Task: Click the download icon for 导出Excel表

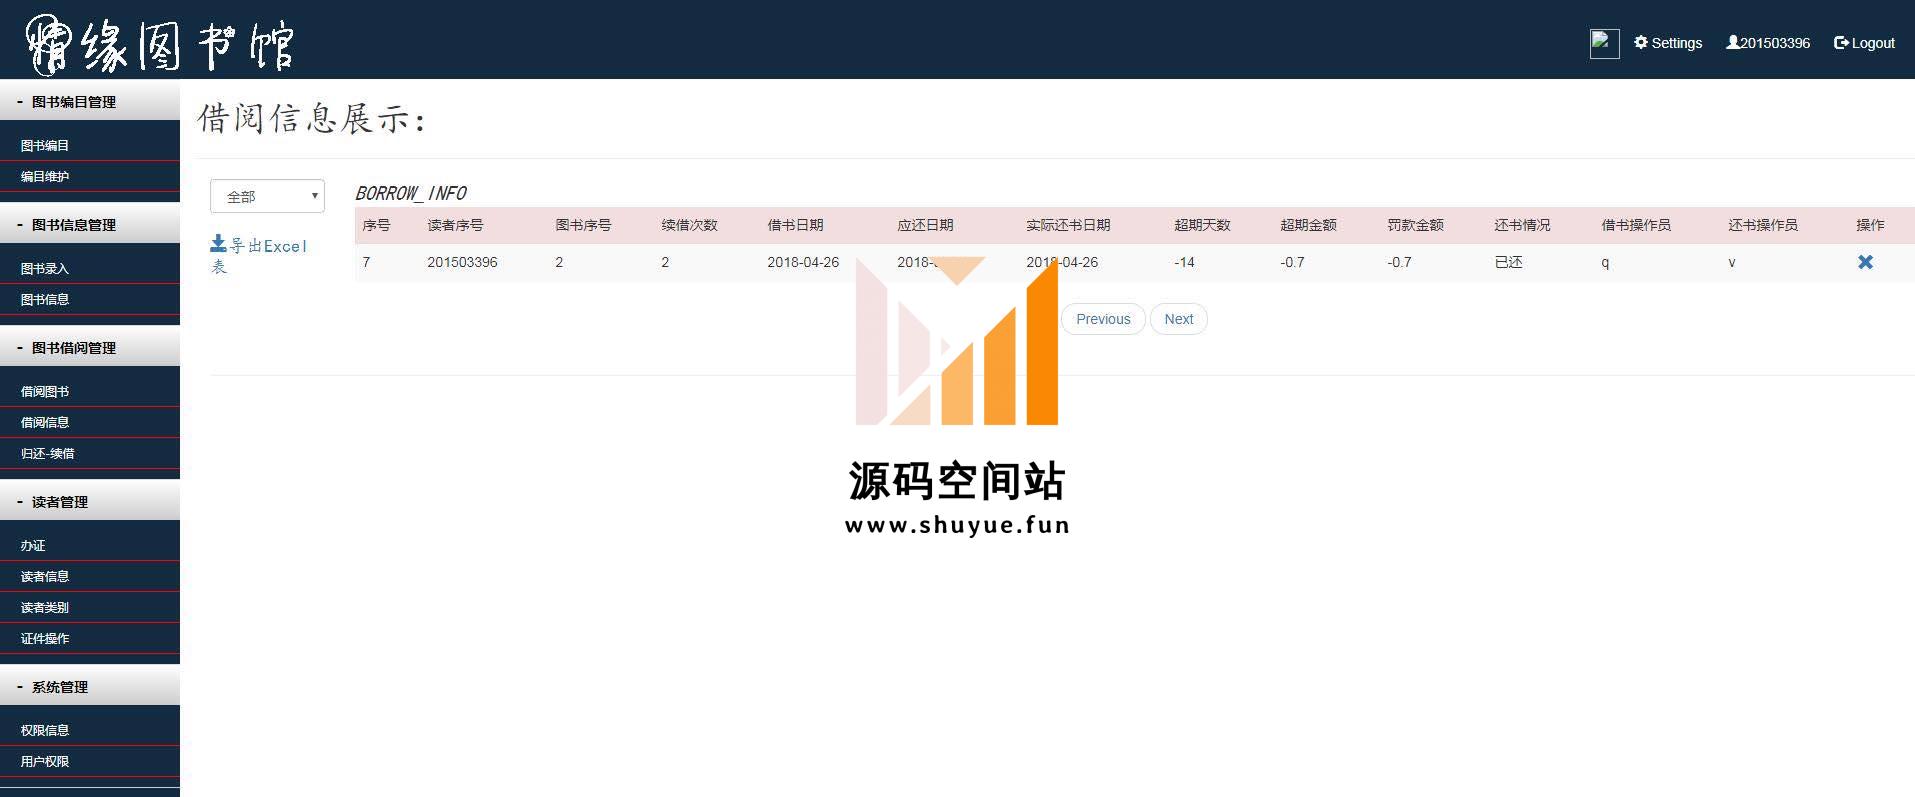Action: pyautogui.click(x=218, y=243)
